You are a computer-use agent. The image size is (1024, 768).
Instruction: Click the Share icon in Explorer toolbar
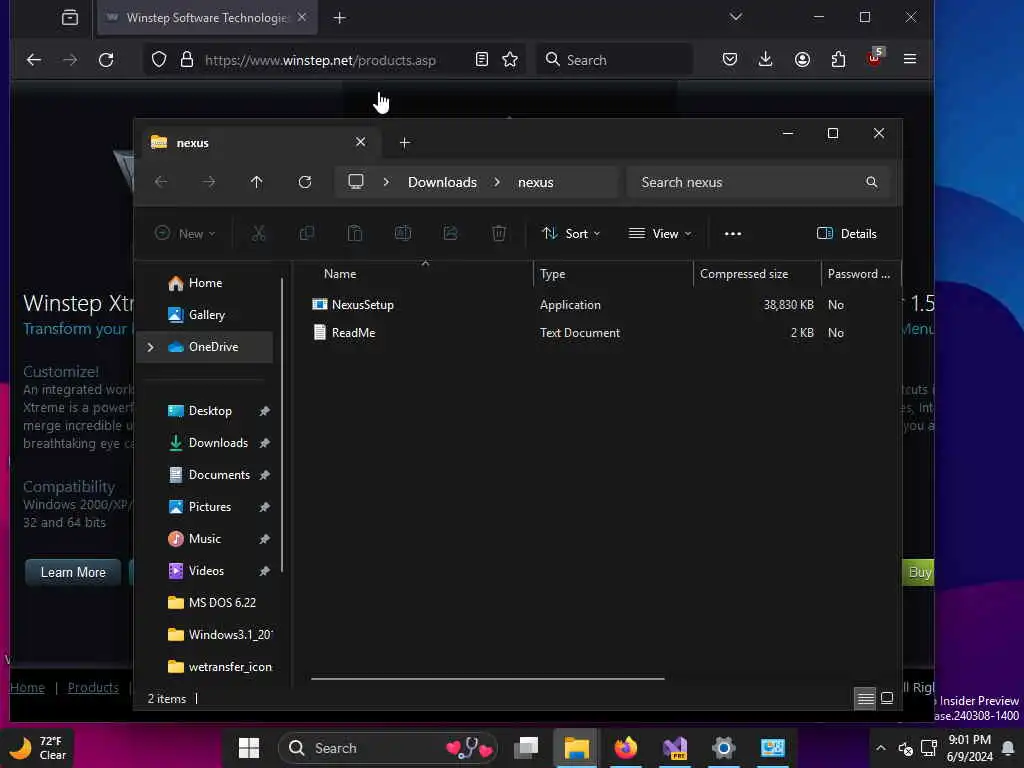coord(451,233)
